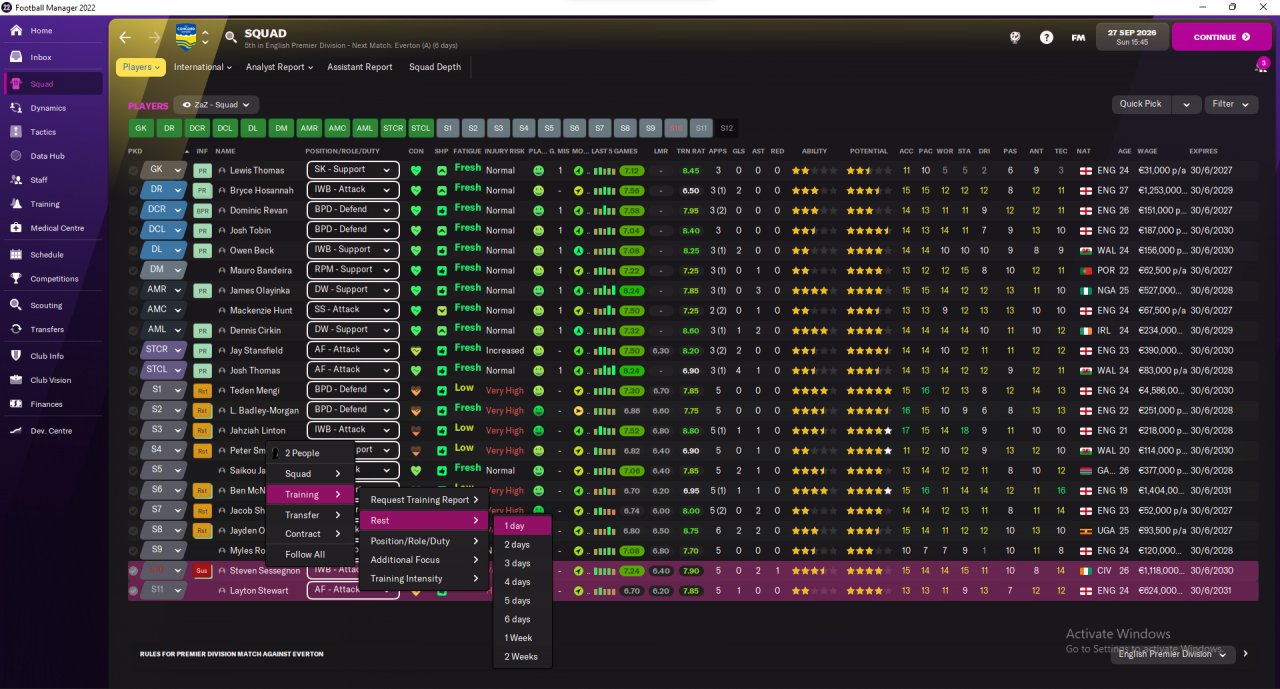Open the Tactics sidebar icon
This screenshot has height=689, width=1280.
[x=17, y=132]
